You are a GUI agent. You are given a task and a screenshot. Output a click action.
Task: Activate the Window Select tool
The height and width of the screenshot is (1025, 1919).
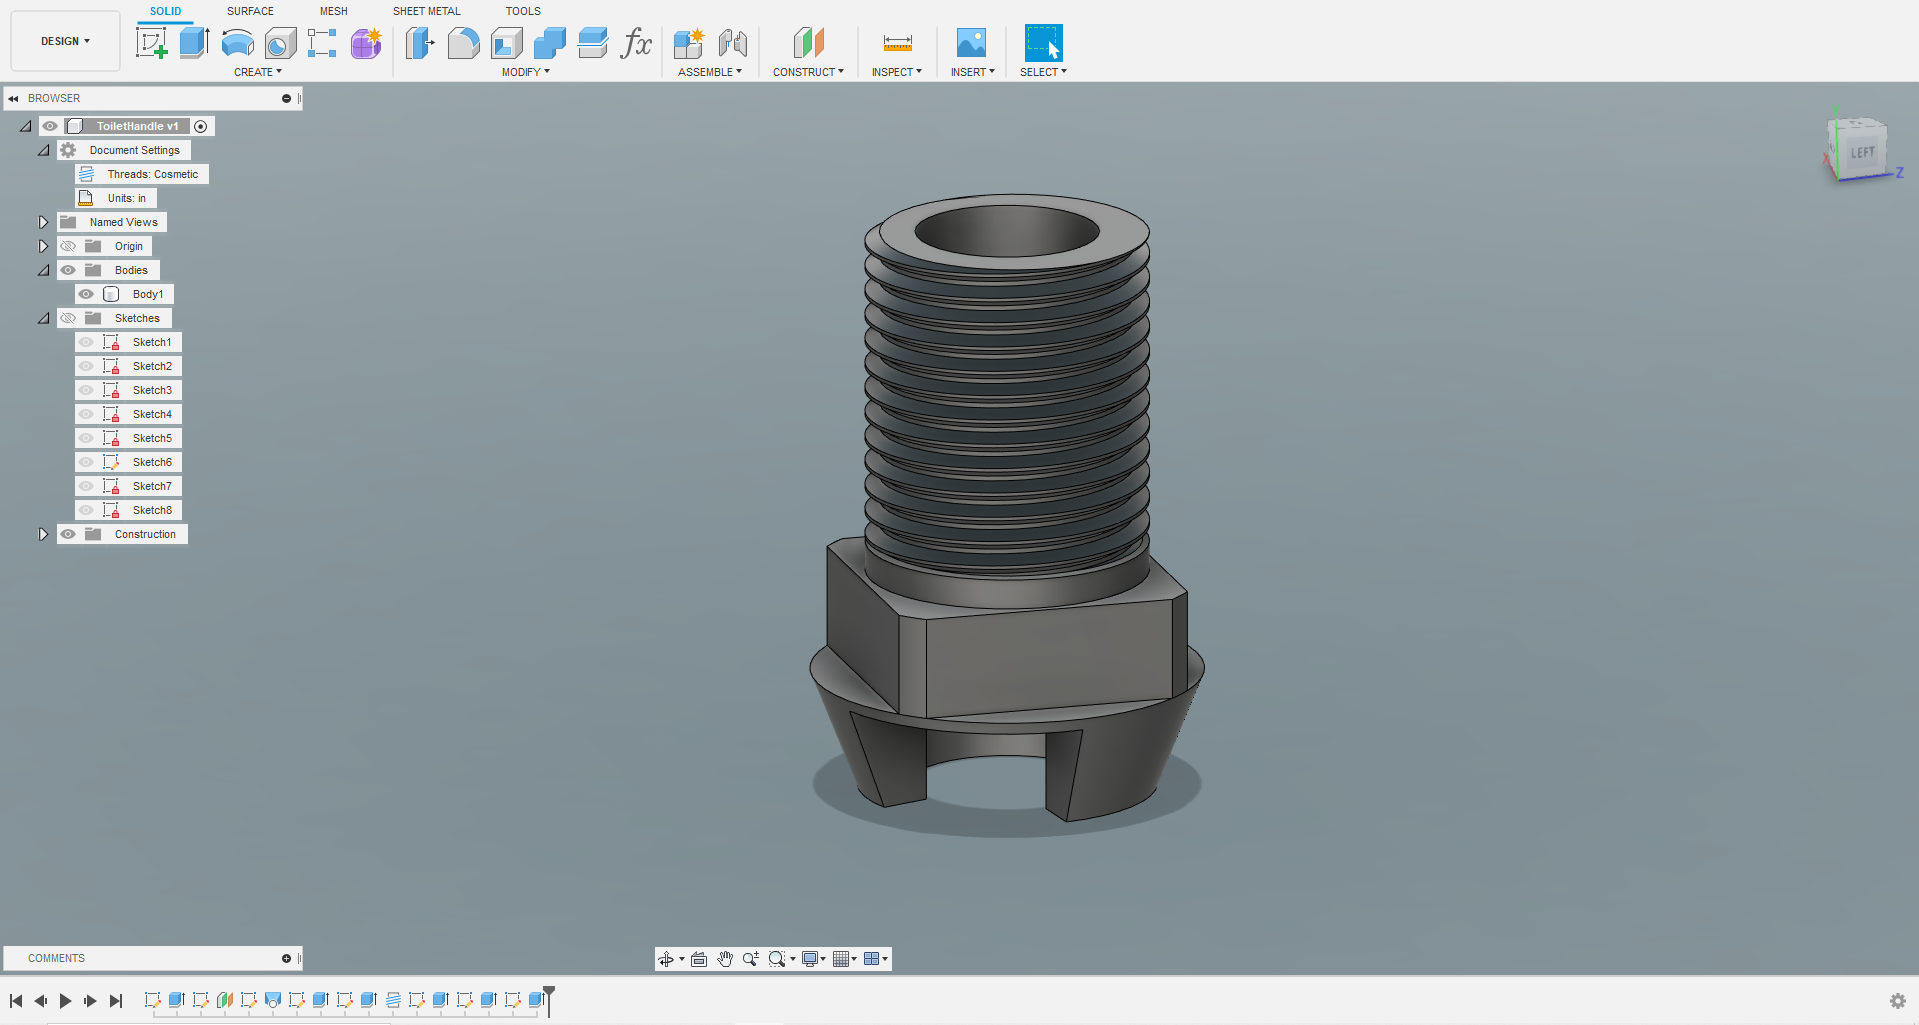point(1043,43)
